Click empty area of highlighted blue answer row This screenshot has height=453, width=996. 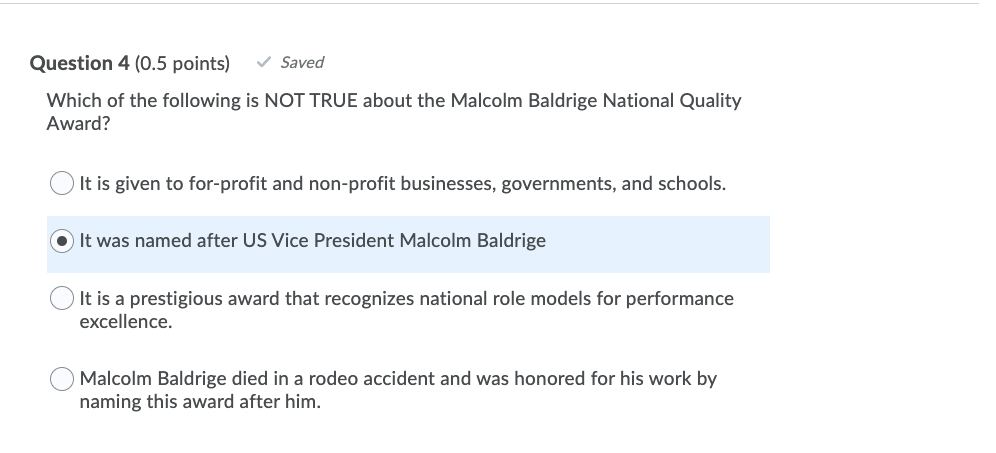point(660,243)
